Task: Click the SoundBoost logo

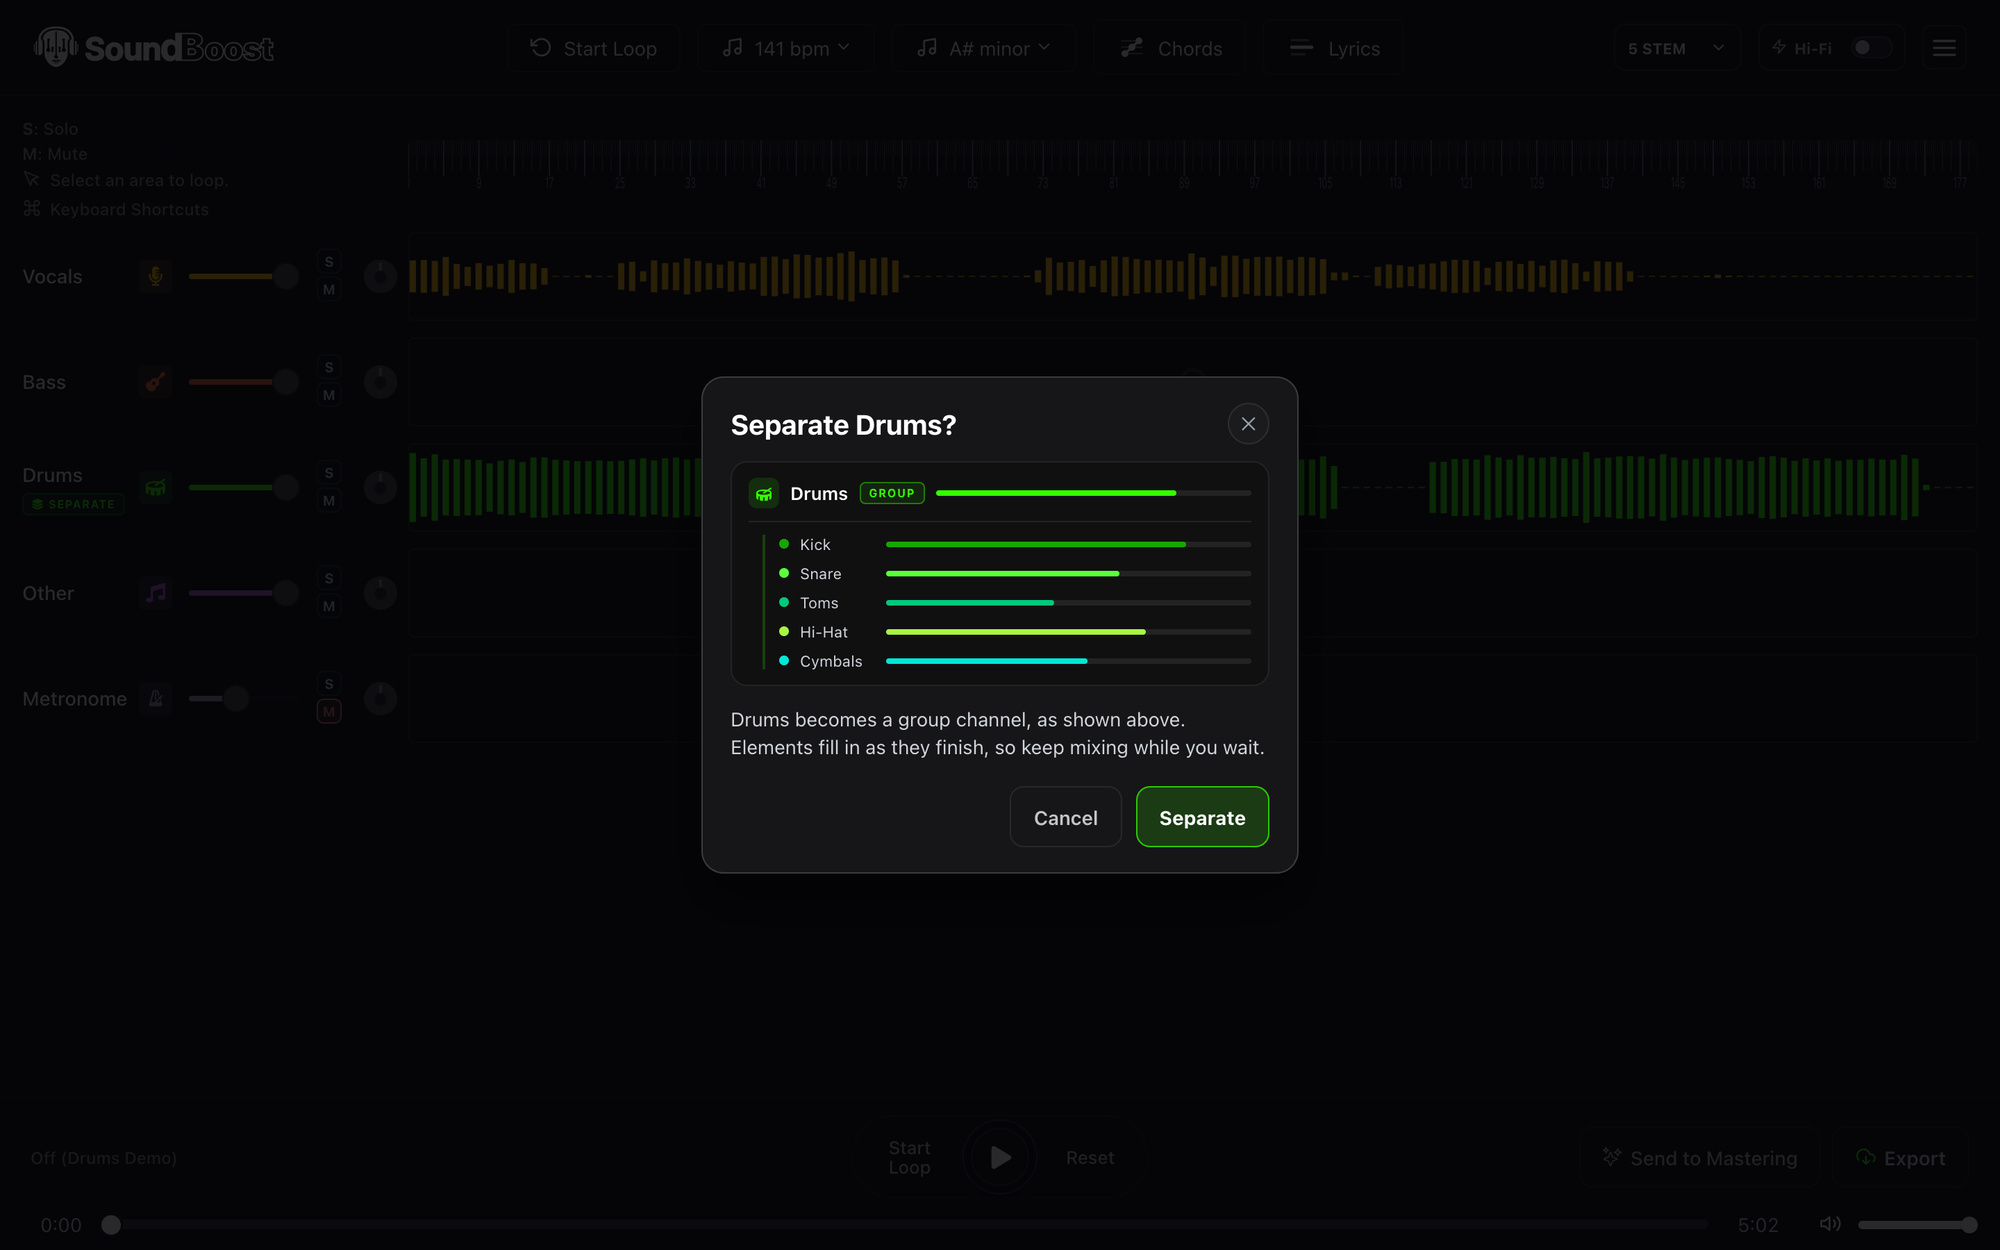Action: point(154,47)
